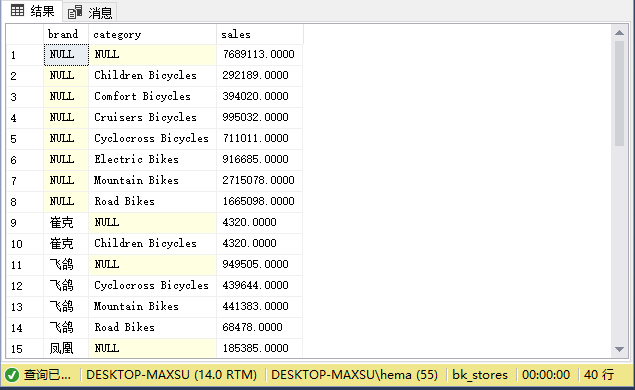Select the sales column header
Viewport: 635px width, 390px height.
click(260, 34)
